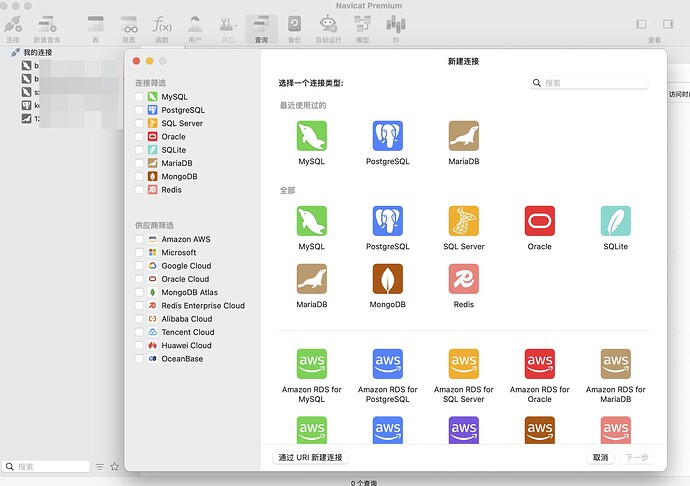Check the Microsoft vendor filter
The image size is (690, 486).
[139, 252]
